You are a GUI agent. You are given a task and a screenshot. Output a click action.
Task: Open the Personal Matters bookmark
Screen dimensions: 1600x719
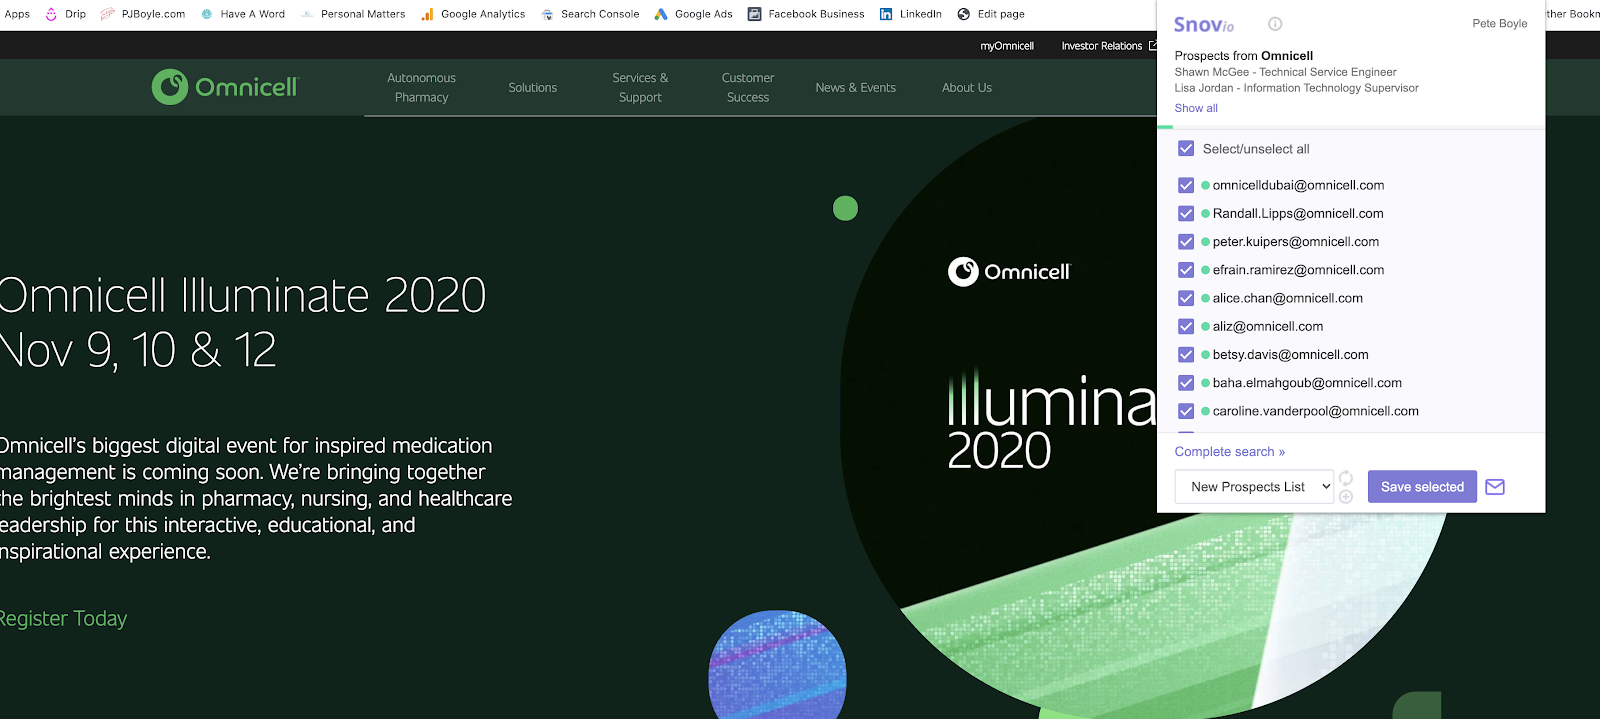(x=353, y=14)
